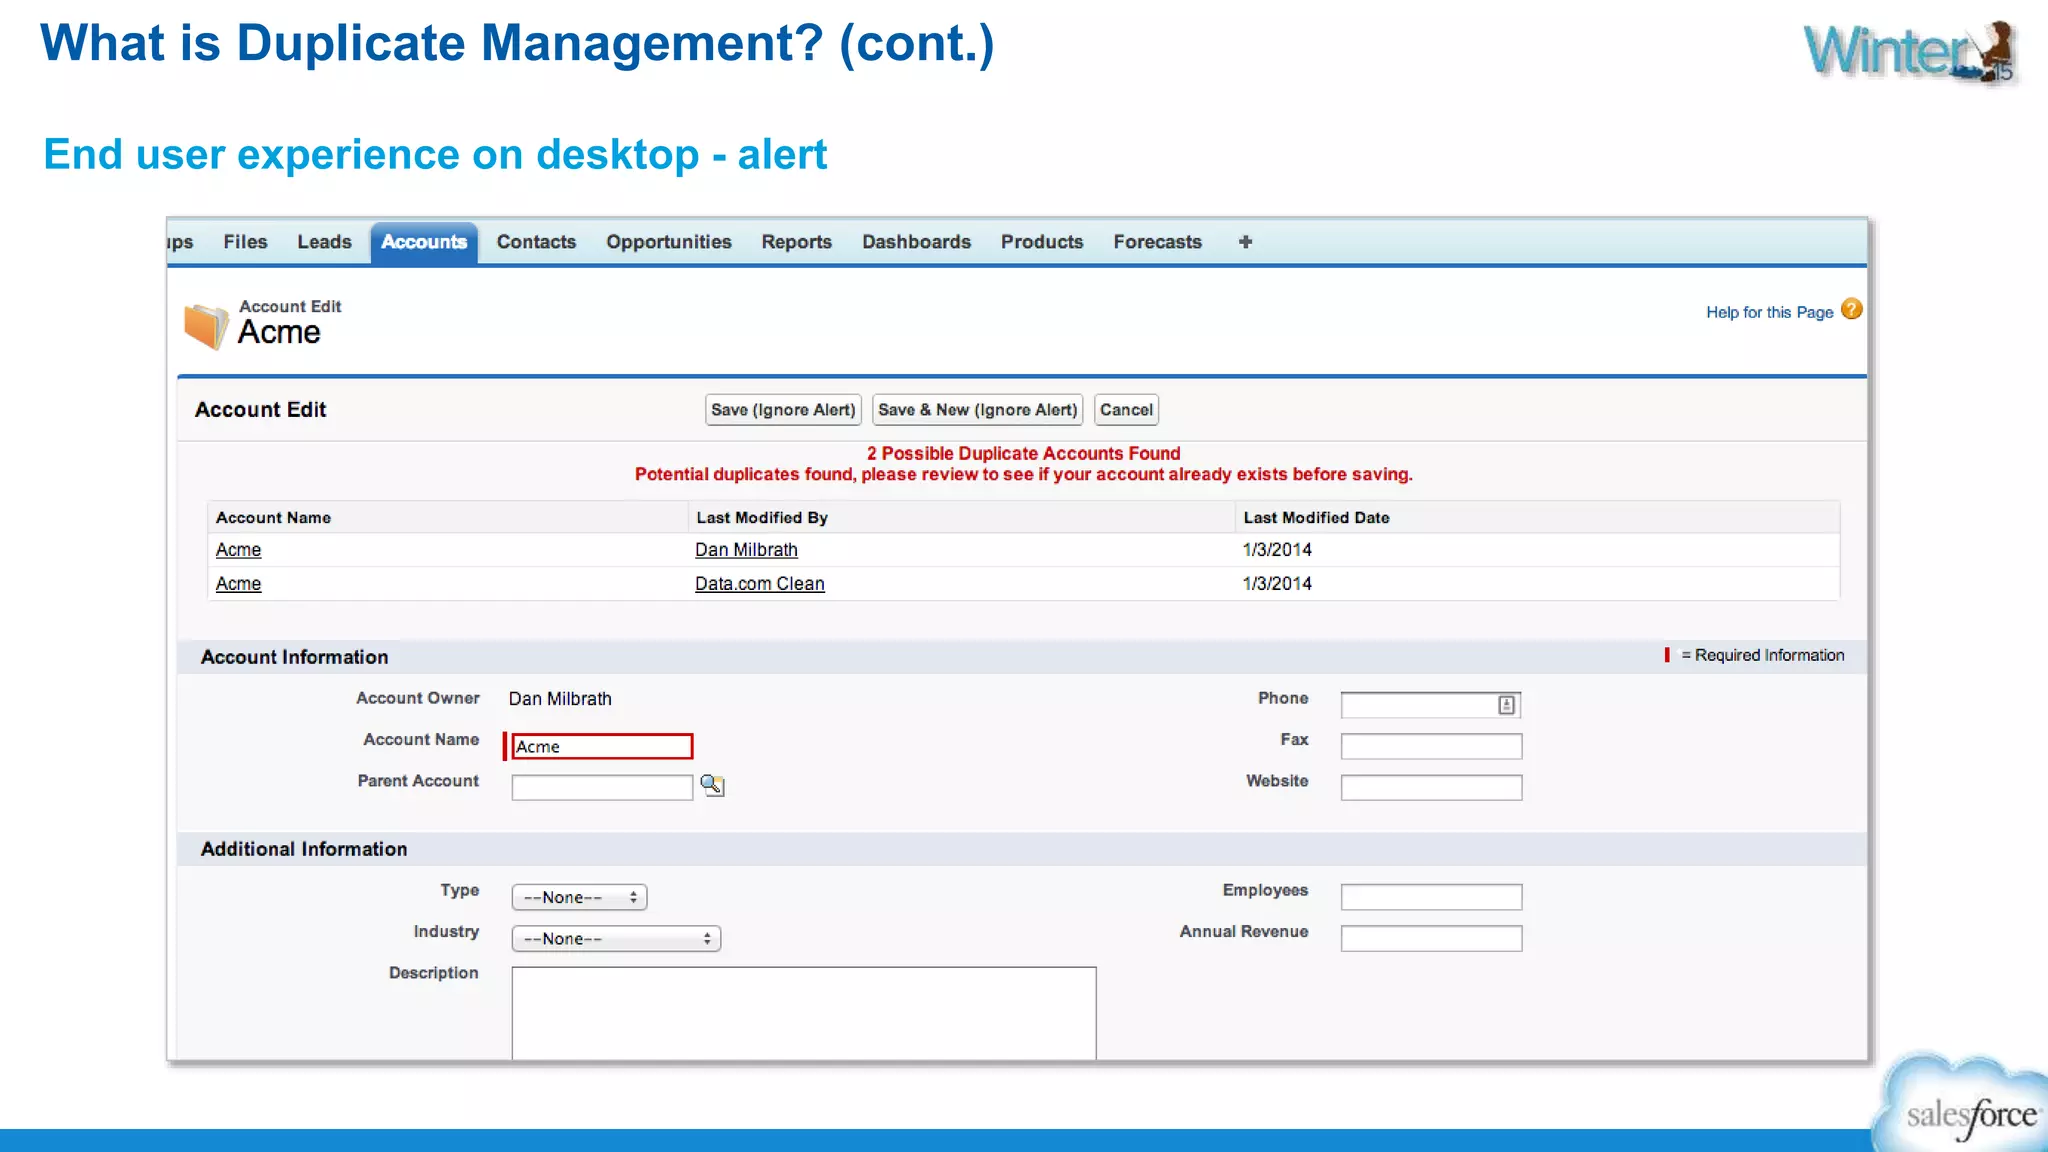Screen dimensions: 2048x1152
Task: Open Help for this Page link
Action: tap(1769, 312)
